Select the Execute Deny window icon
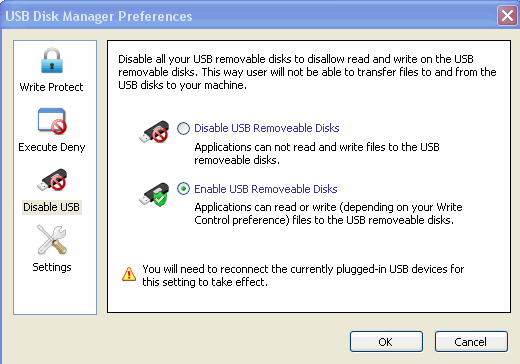The height and width of the screenshot is (364, 520). [52, 121]
